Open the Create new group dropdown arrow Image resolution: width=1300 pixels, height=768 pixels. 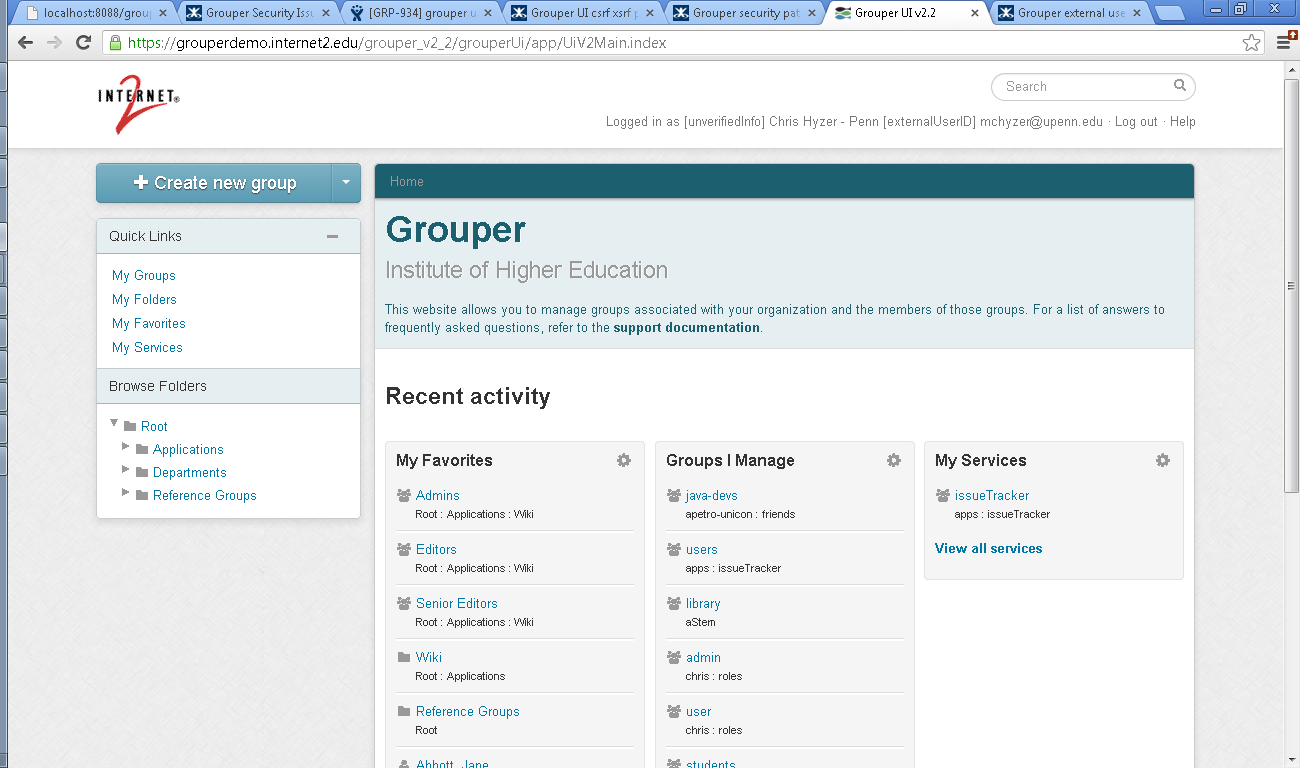pos(345,183)
